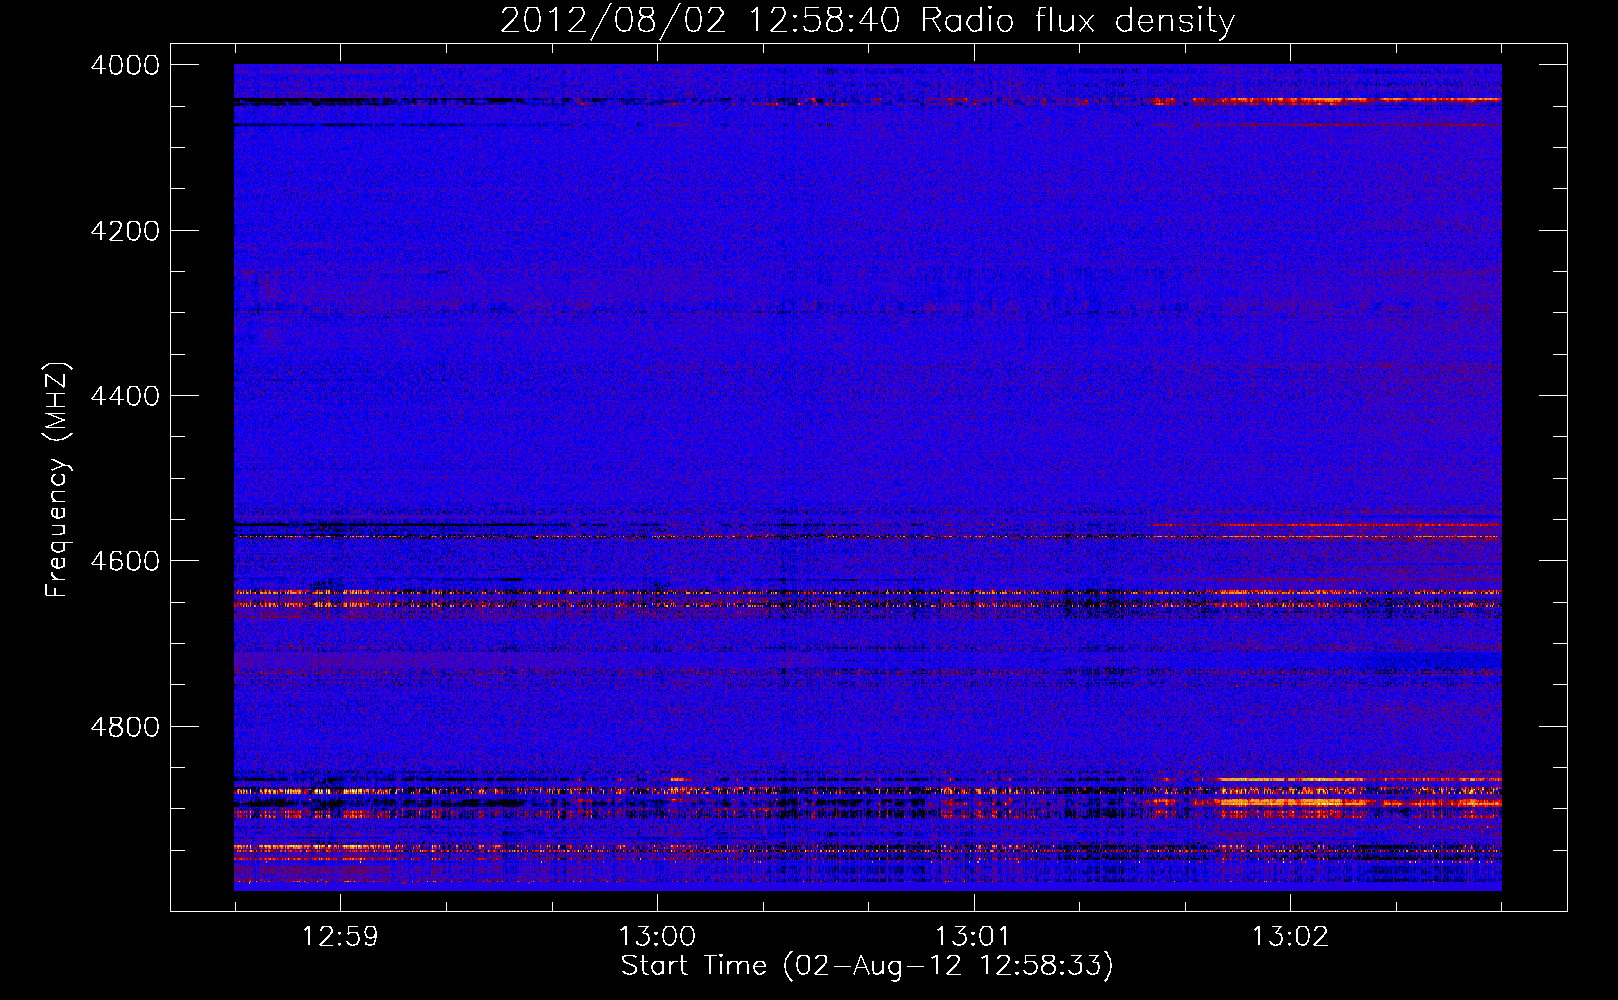Viewport: 1618px width, 1000px height.
Task: Click the 13:01 time tick label
Action: [973, 937]
